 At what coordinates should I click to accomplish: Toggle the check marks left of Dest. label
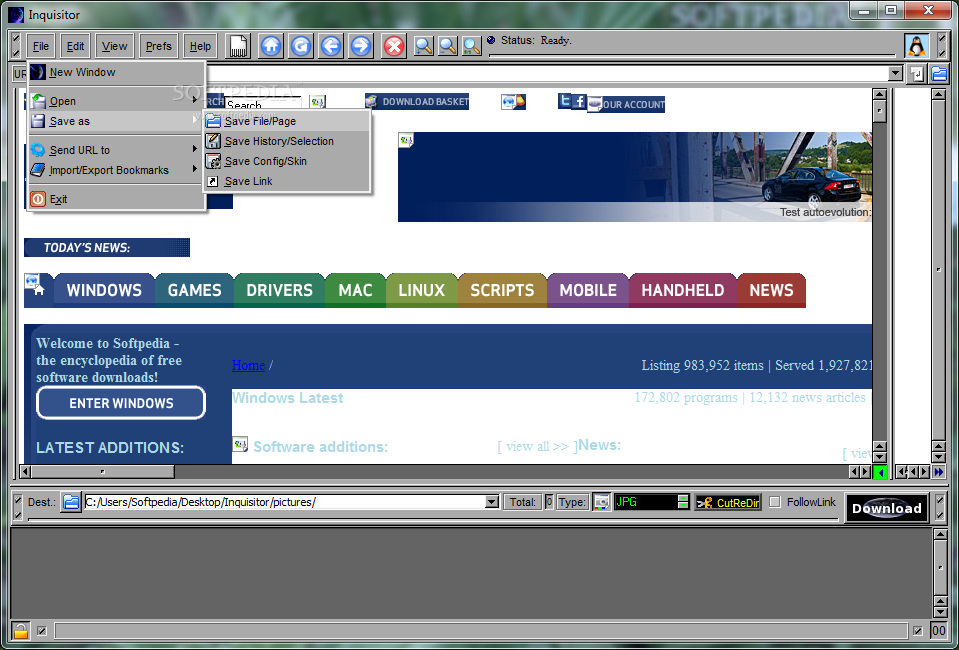tap(17, 506)
